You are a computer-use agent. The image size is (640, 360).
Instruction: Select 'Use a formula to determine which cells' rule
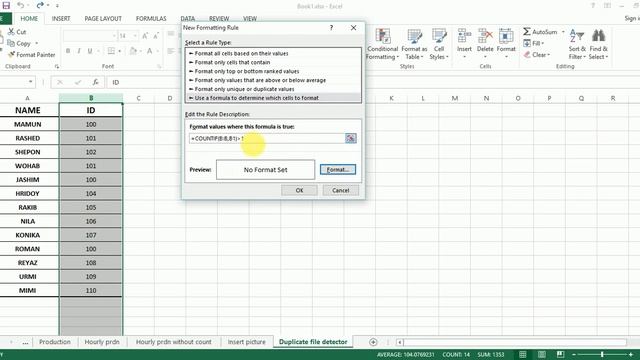(x=273, y=98)
